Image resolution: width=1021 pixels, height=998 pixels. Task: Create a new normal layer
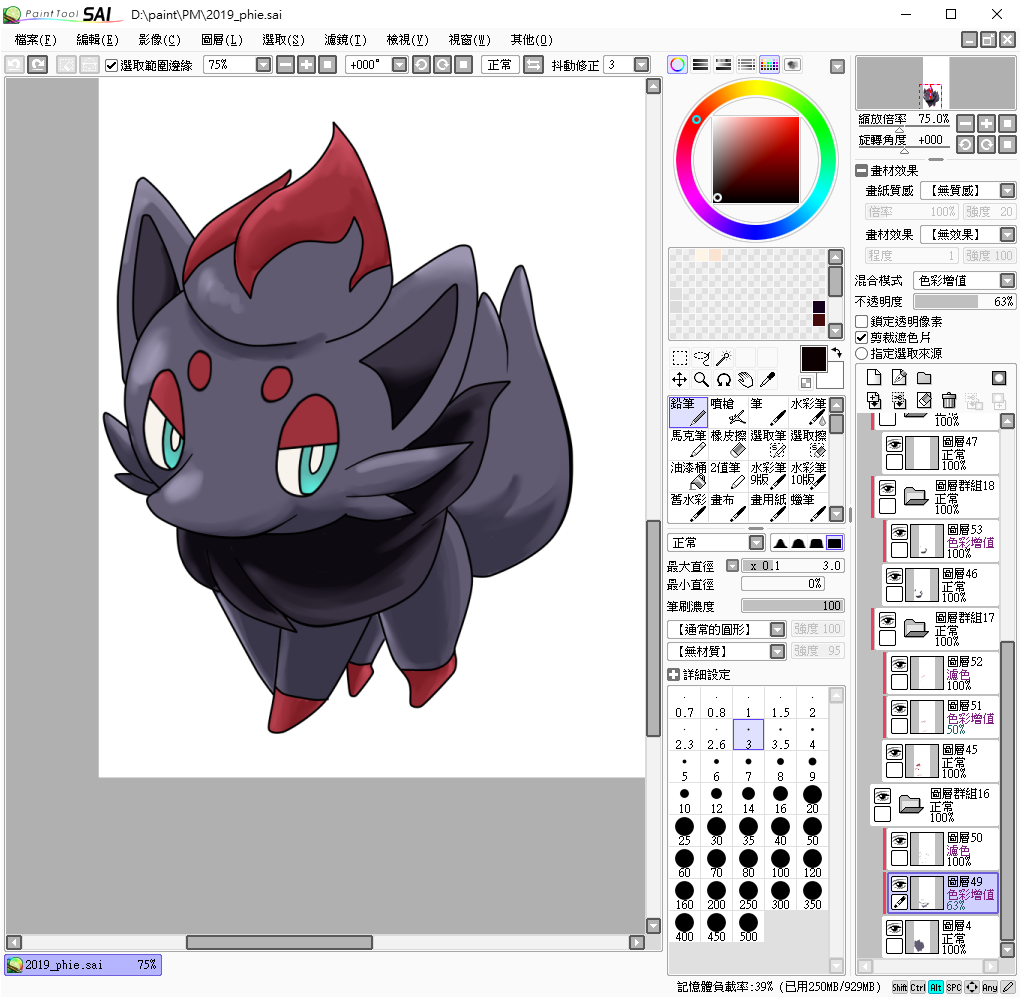[874, 378]
